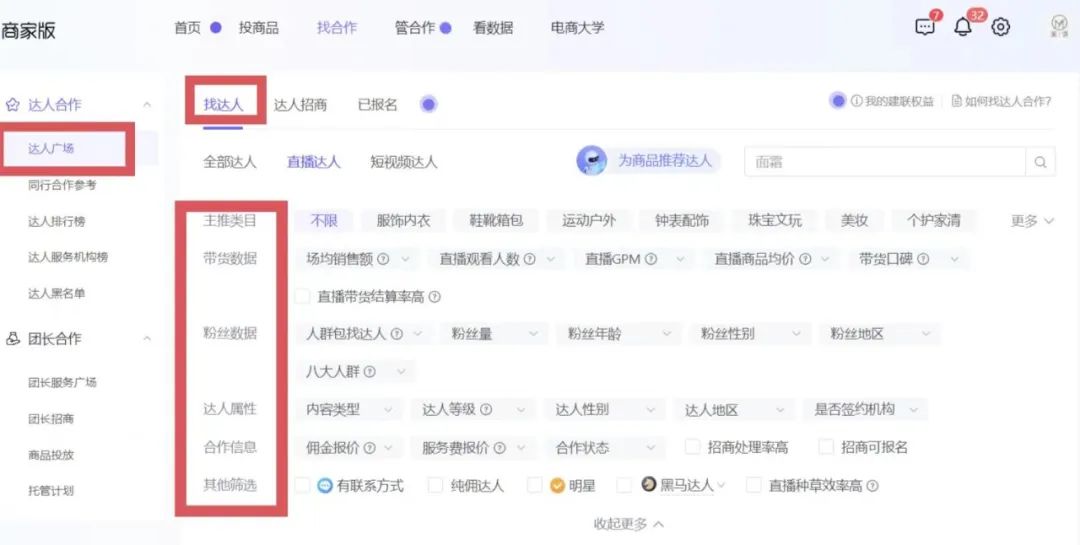Image resolution: width=1080 pixels, height=545 pixels.
Task: Select the 短视频达人 filter tab
Action: 404,162
